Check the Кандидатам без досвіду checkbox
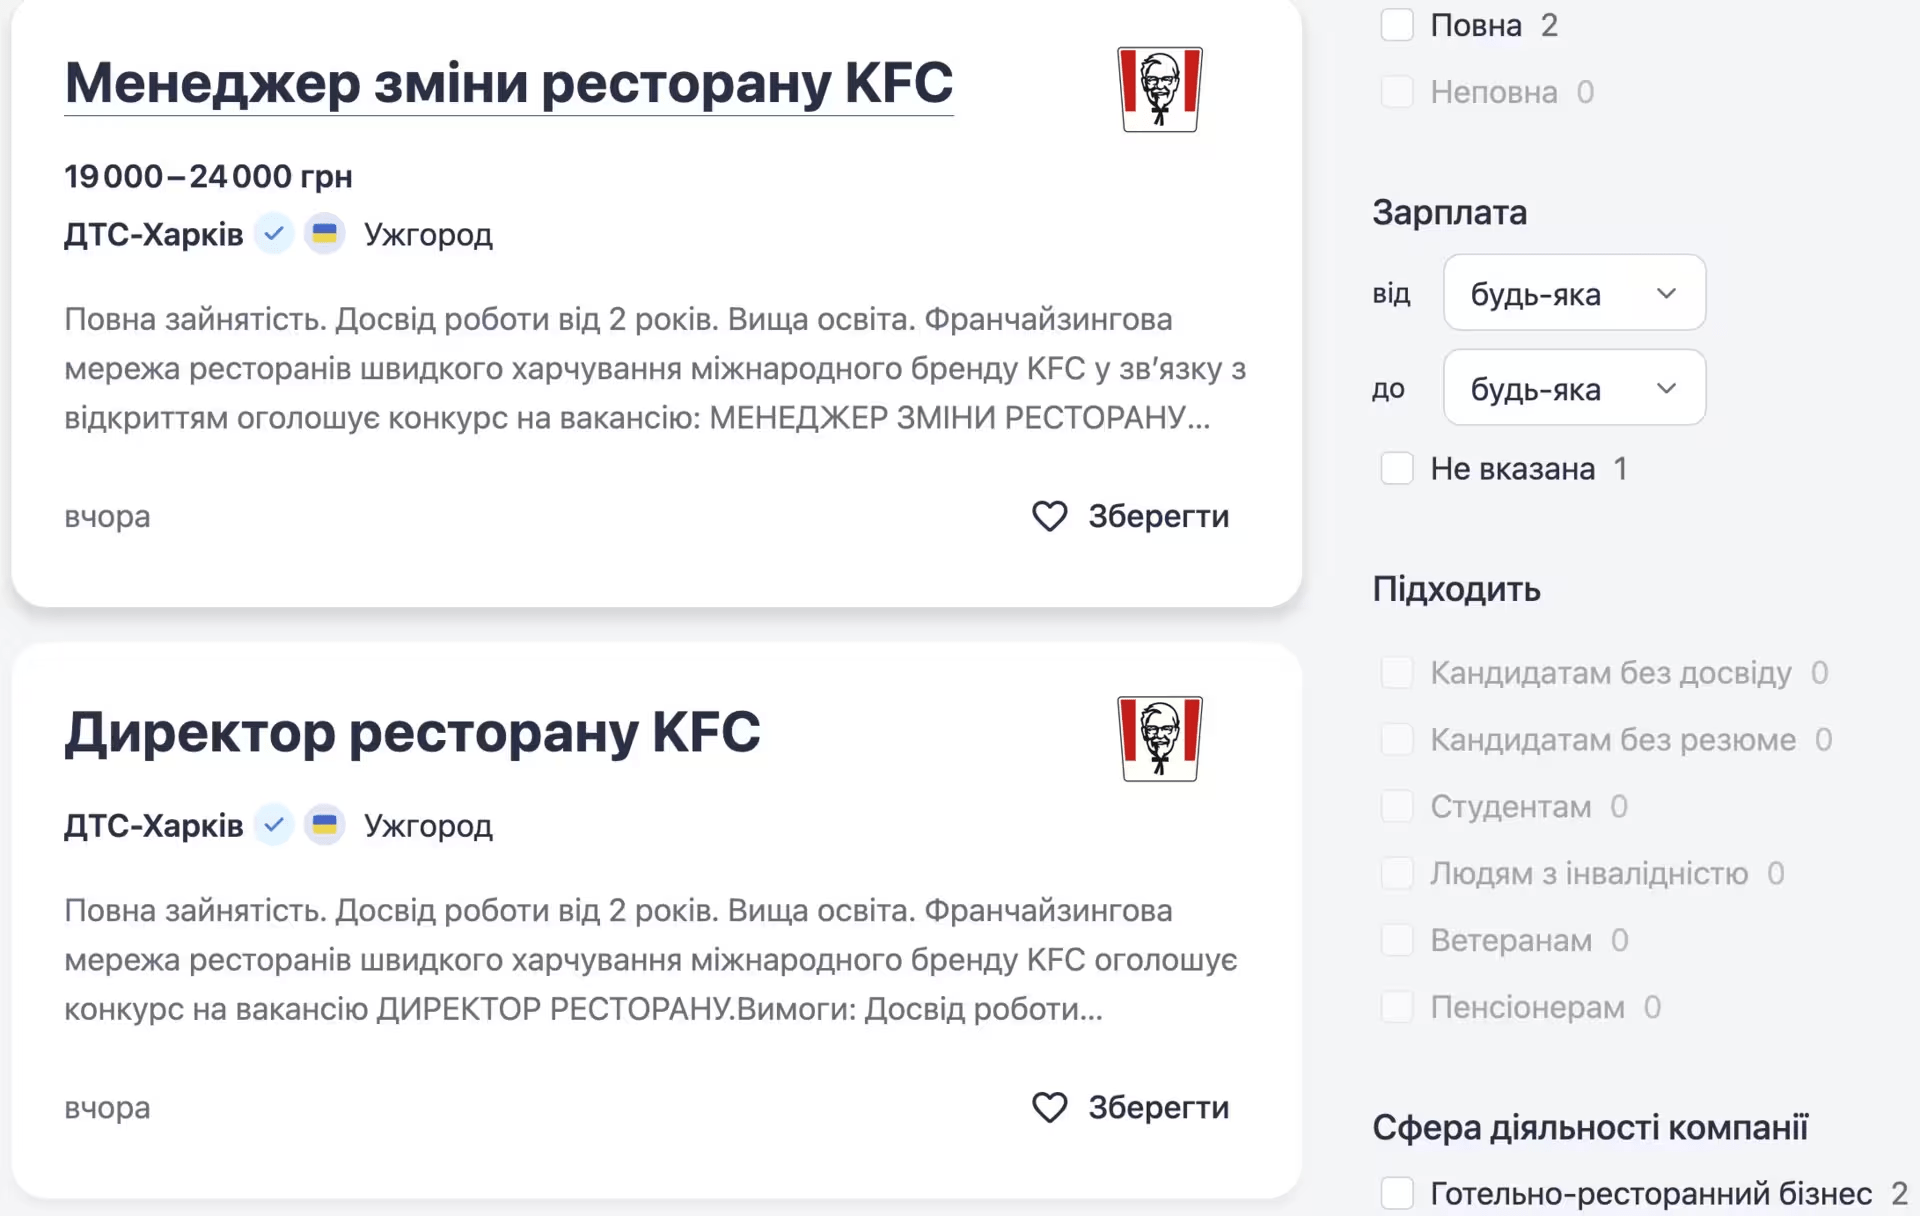 [1396, 672]
